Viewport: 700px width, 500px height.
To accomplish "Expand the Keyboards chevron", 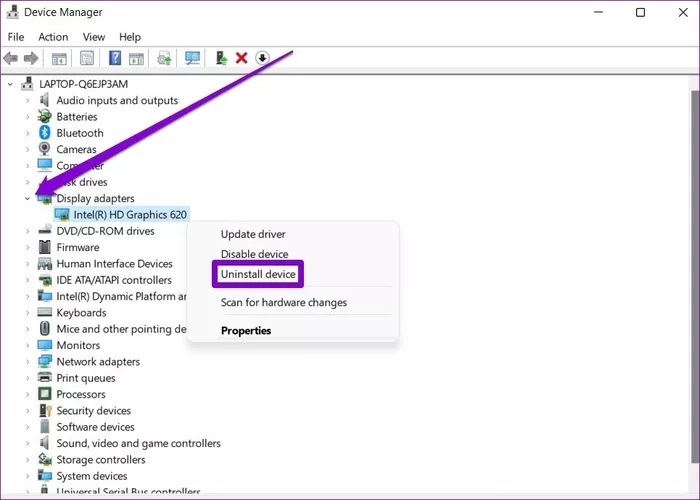I will [x=27, y=312].
